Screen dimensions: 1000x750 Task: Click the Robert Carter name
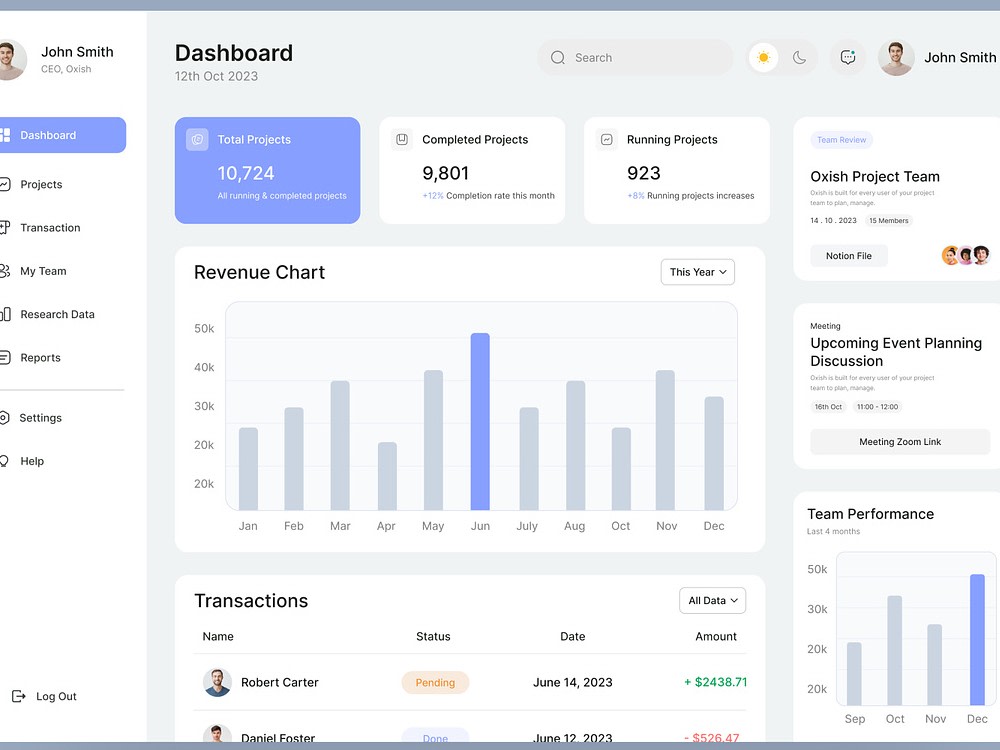[279, 682]
